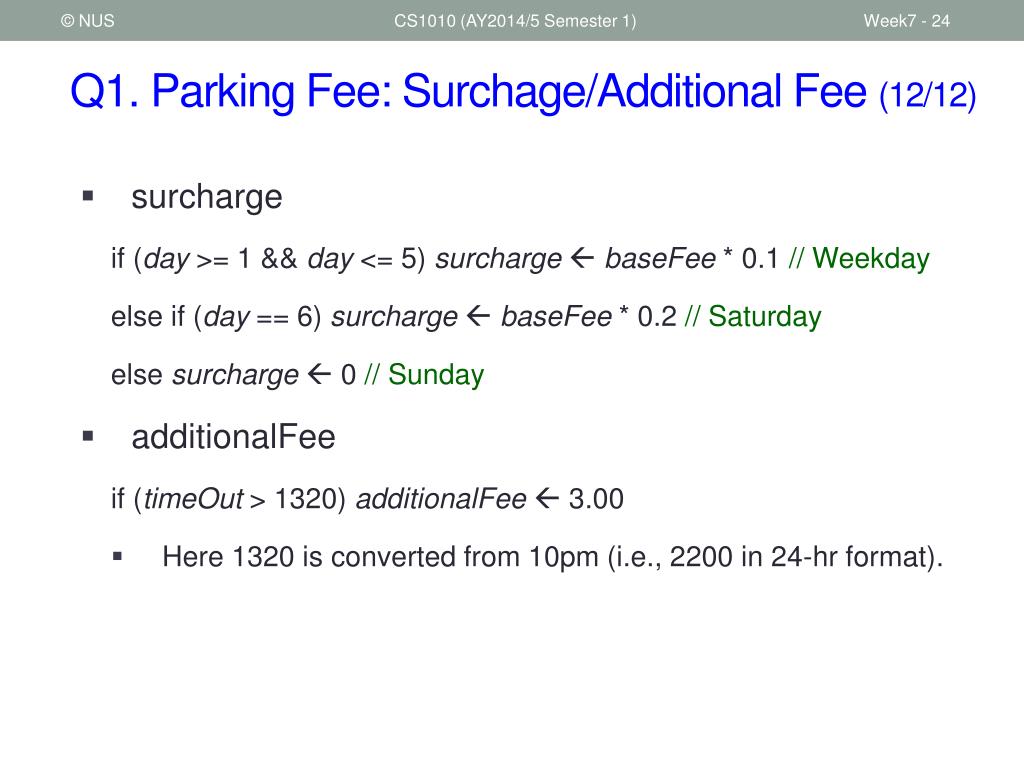Click the // Saturday green comment
The height and width of the screenshot is (768, 1024).
click(752, 317)
